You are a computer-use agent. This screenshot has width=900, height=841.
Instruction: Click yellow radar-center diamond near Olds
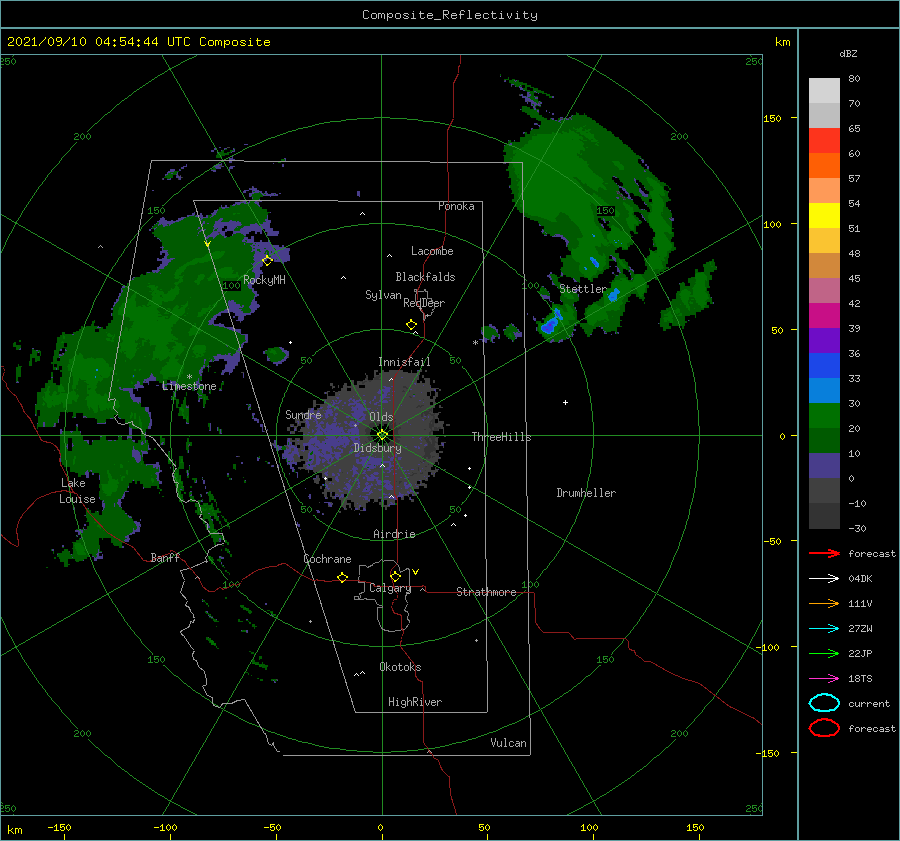tap(382, 435)
